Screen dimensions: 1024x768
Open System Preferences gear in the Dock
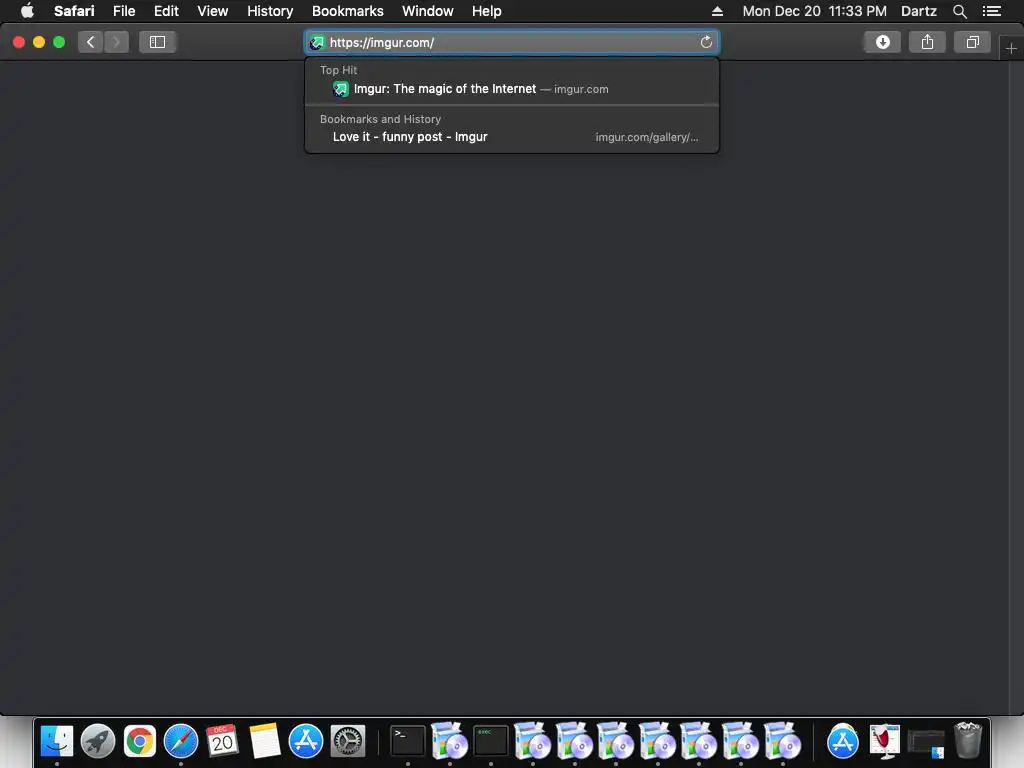click(x=347, y=741)
